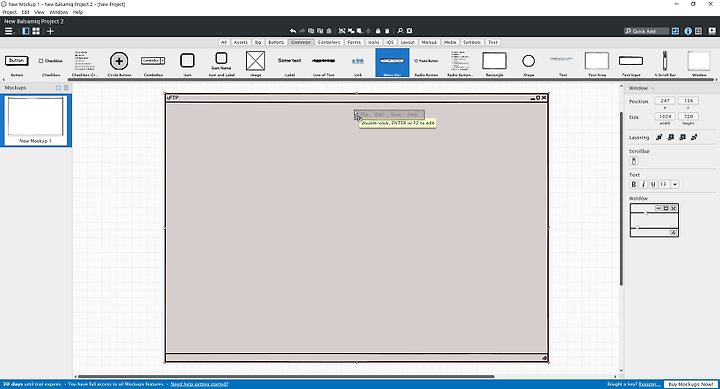Click the Quick Add search field
Screen dimensions: 720x389
646,31
